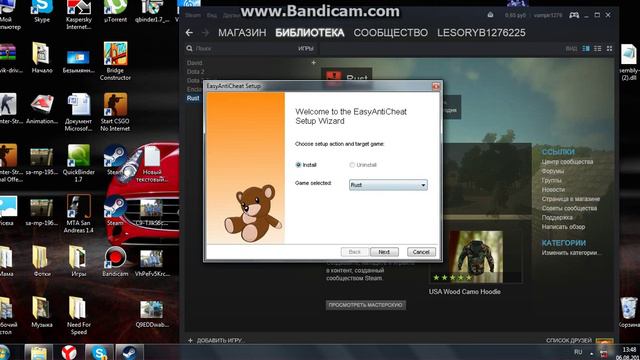Open Steam Big Picture mode controller icon
Image resolution: width=640 pixels, height=360 pixels.
tap(574, 15)
